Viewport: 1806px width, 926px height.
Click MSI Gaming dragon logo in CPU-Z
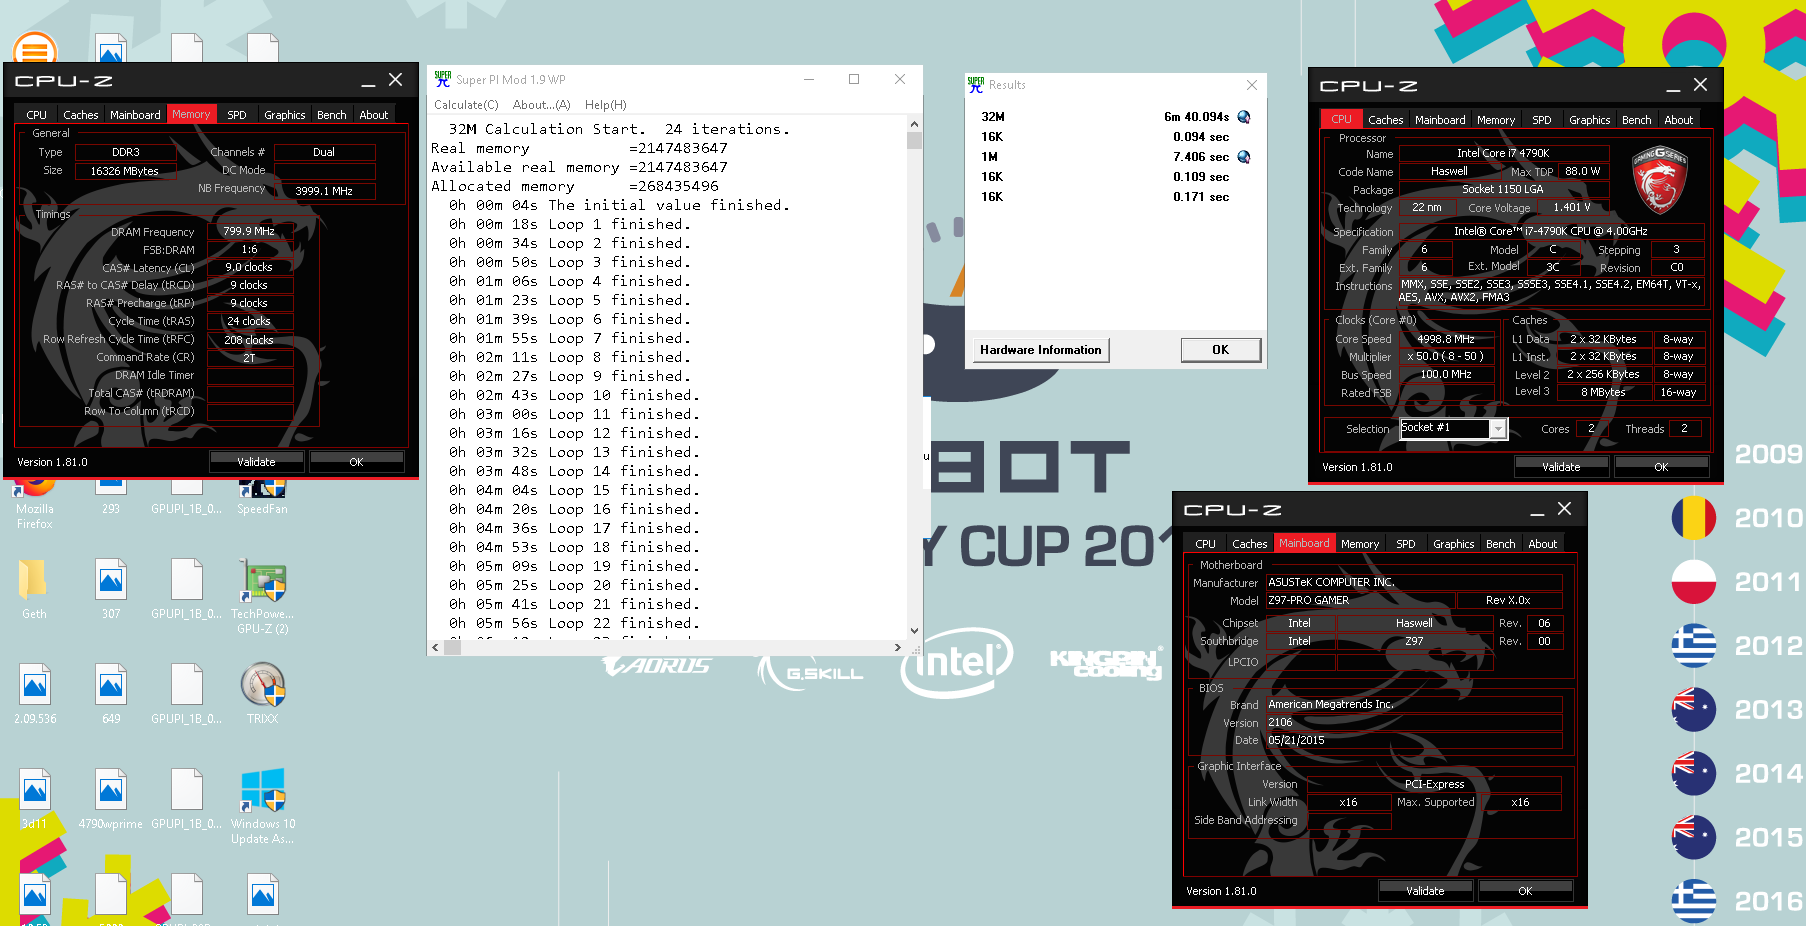tap(1660, 180)
